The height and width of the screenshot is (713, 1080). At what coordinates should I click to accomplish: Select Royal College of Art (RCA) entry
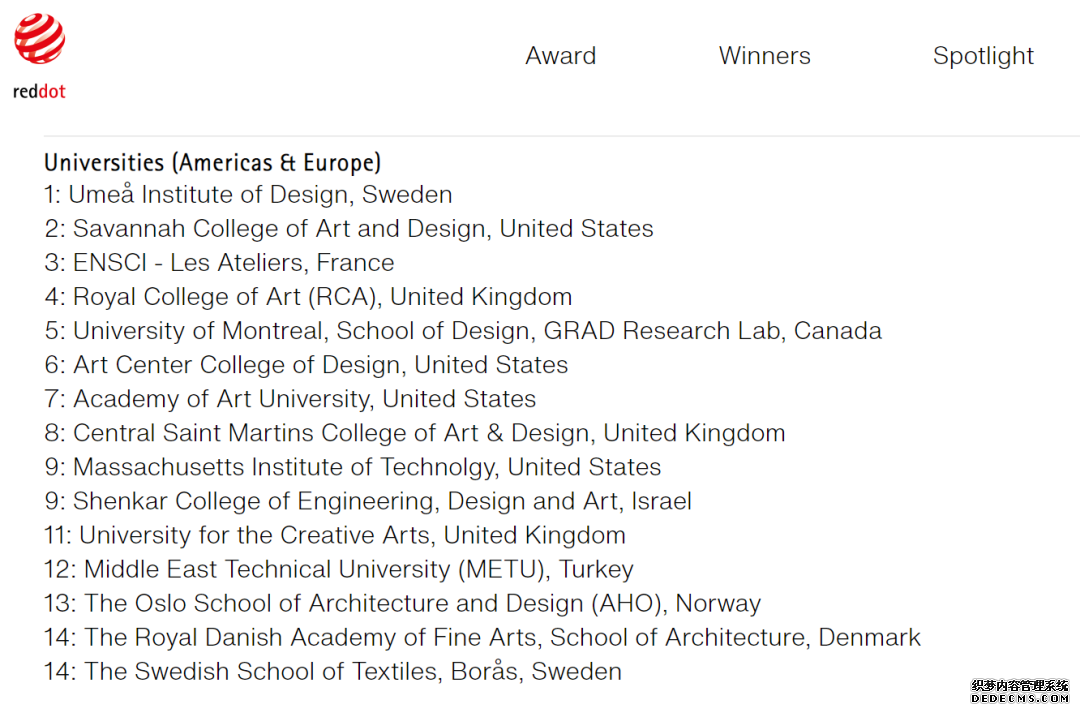308,297
